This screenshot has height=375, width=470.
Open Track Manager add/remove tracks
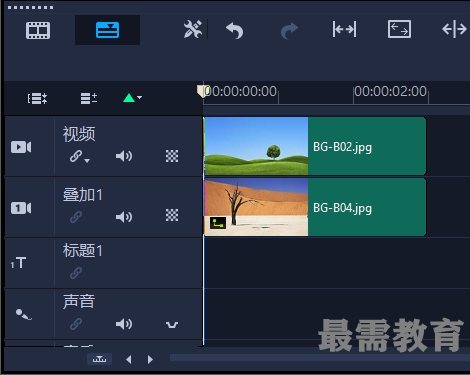[89, 98]
